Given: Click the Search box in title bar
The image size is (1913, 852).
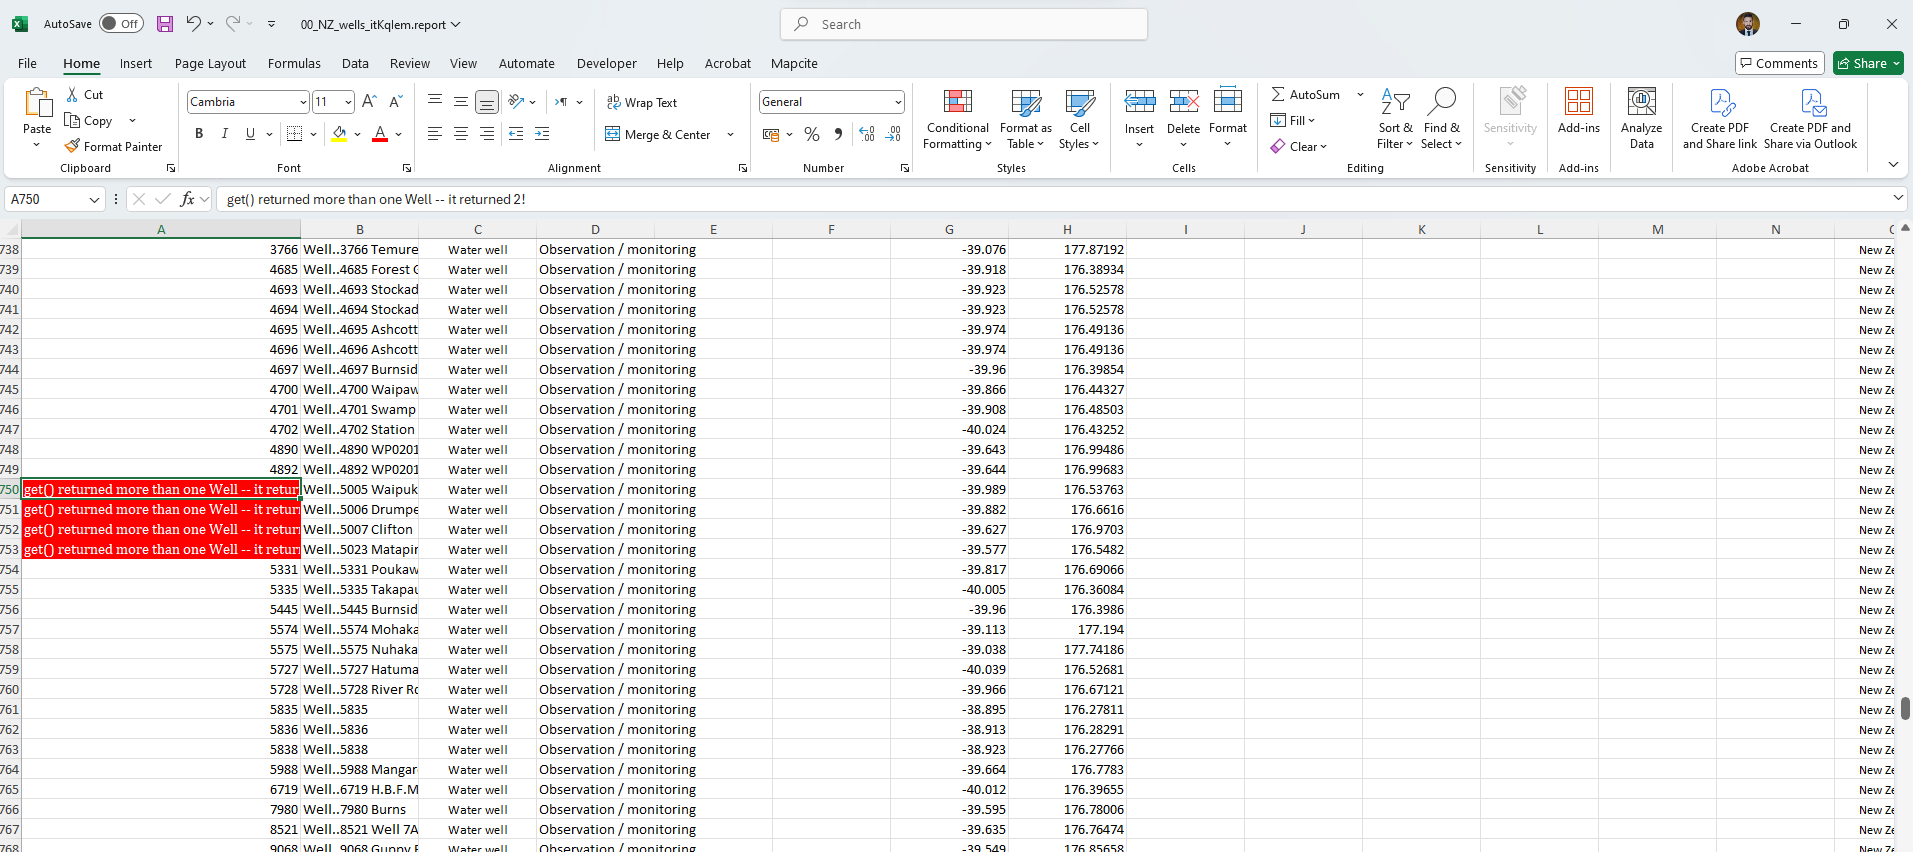Looking at the screenshot, I should (x=964, y=24).
